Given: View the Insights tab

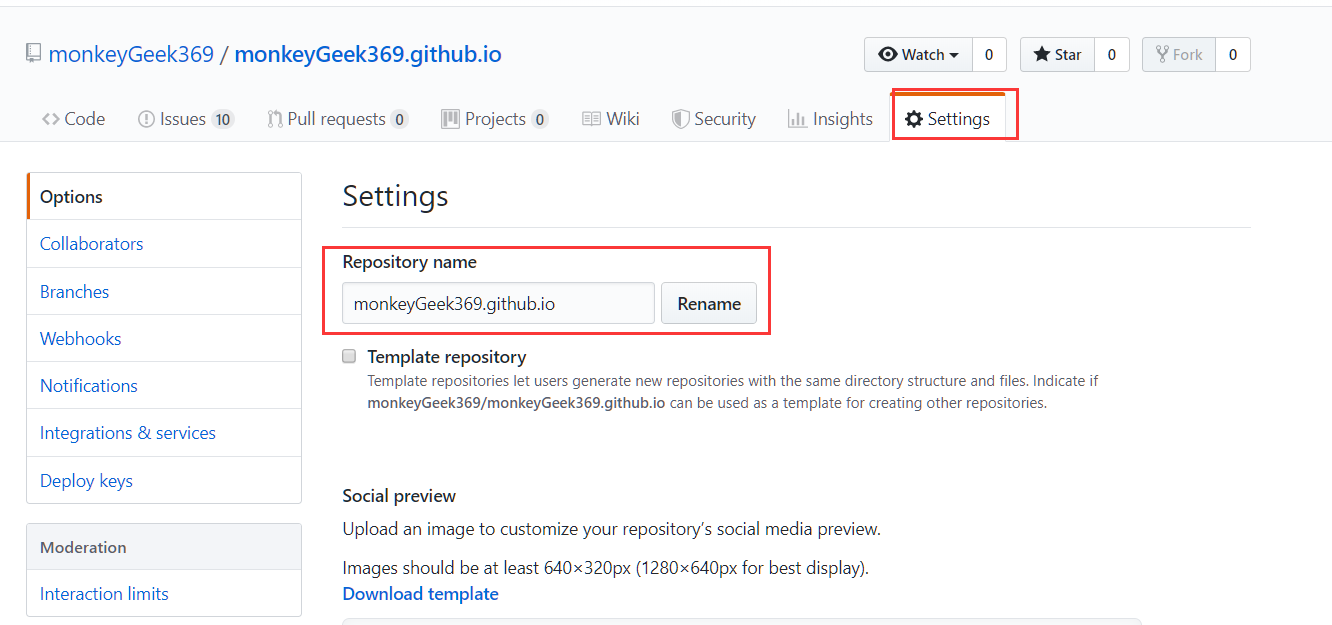Looking at the screenshot, I should point(831,119).
